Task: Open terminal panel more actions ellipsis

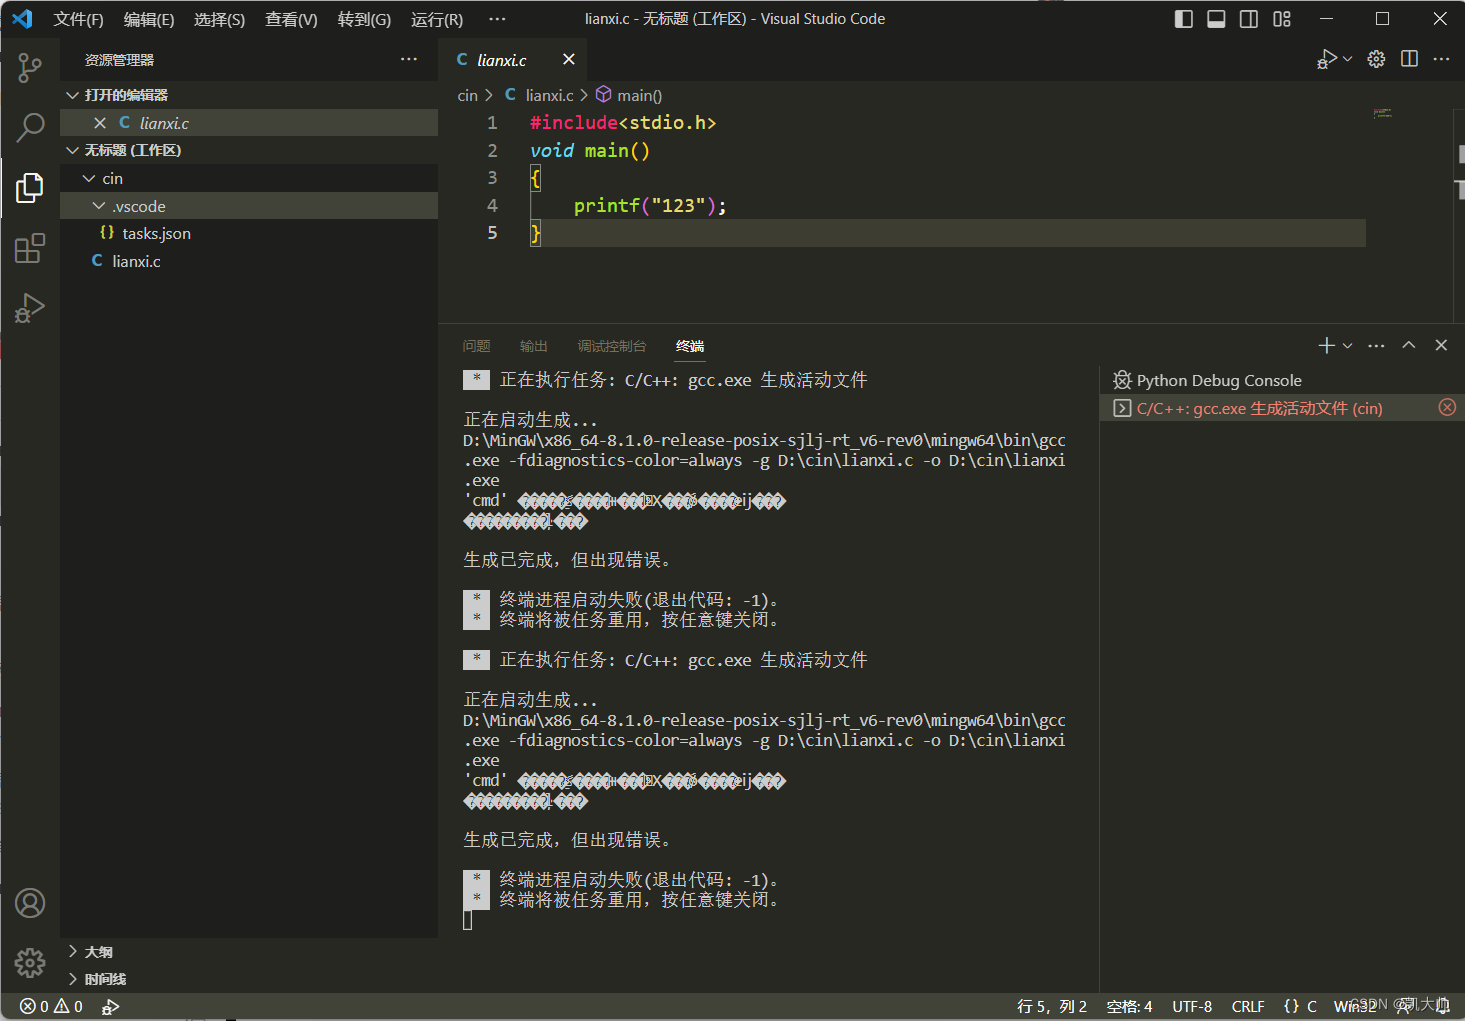Action: pyautogui.click(x=1377, y=345)
